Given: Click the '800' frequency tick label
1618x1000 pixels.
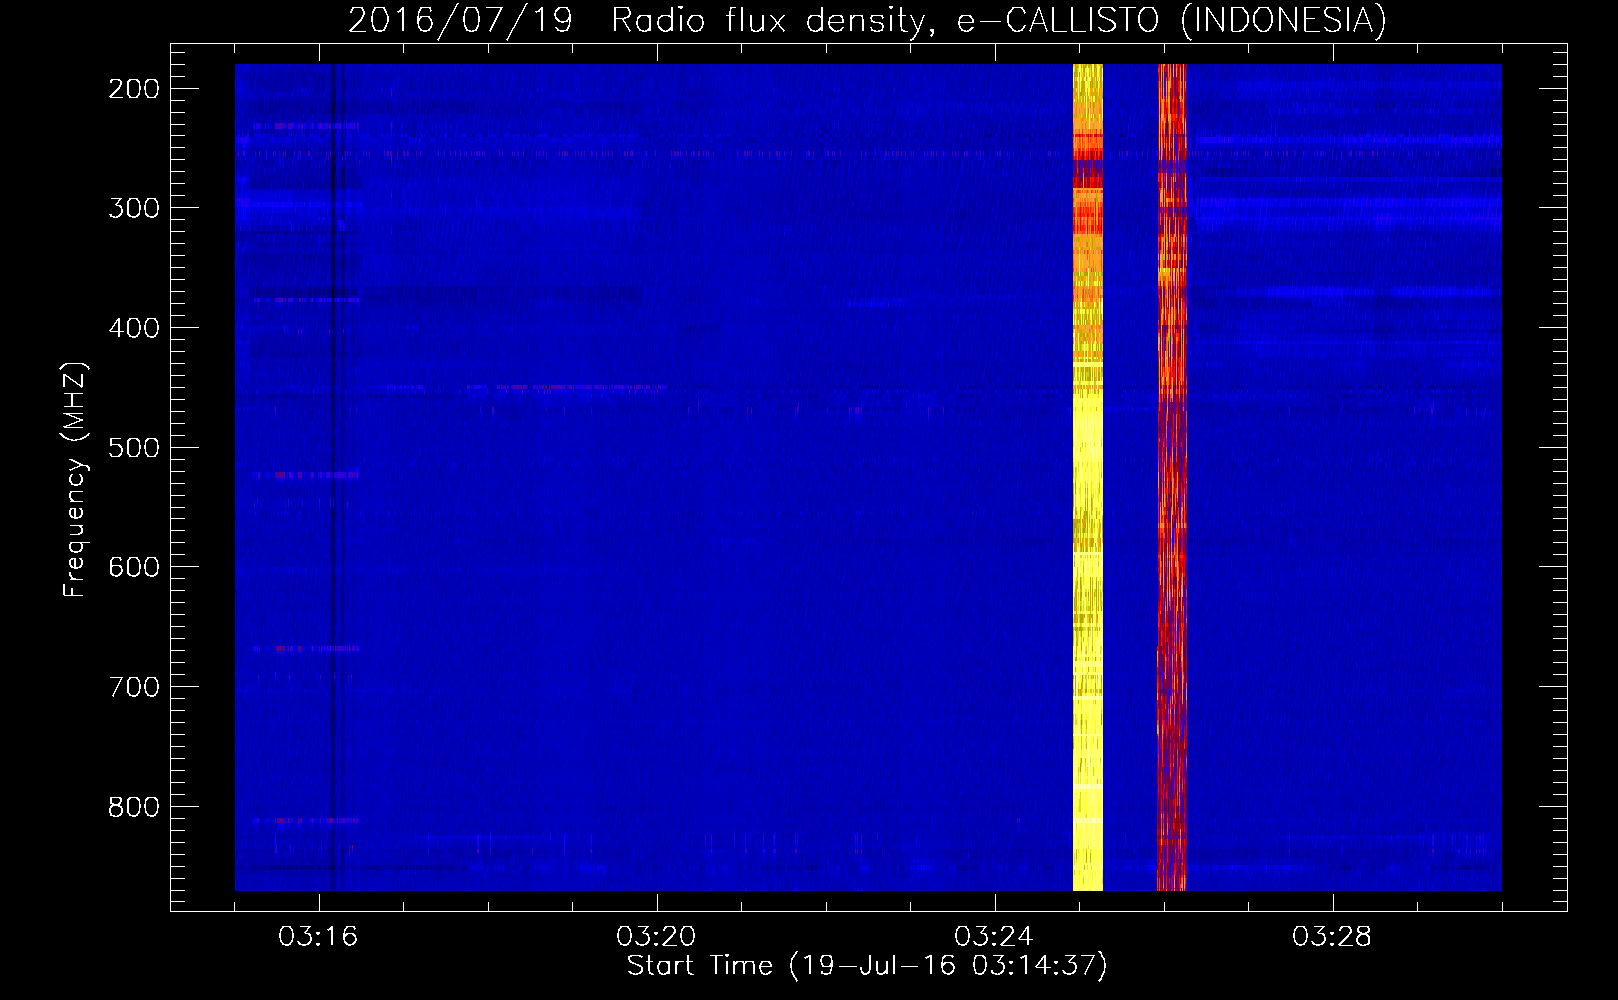Looking at the screenshot, I should pos(134,807).
